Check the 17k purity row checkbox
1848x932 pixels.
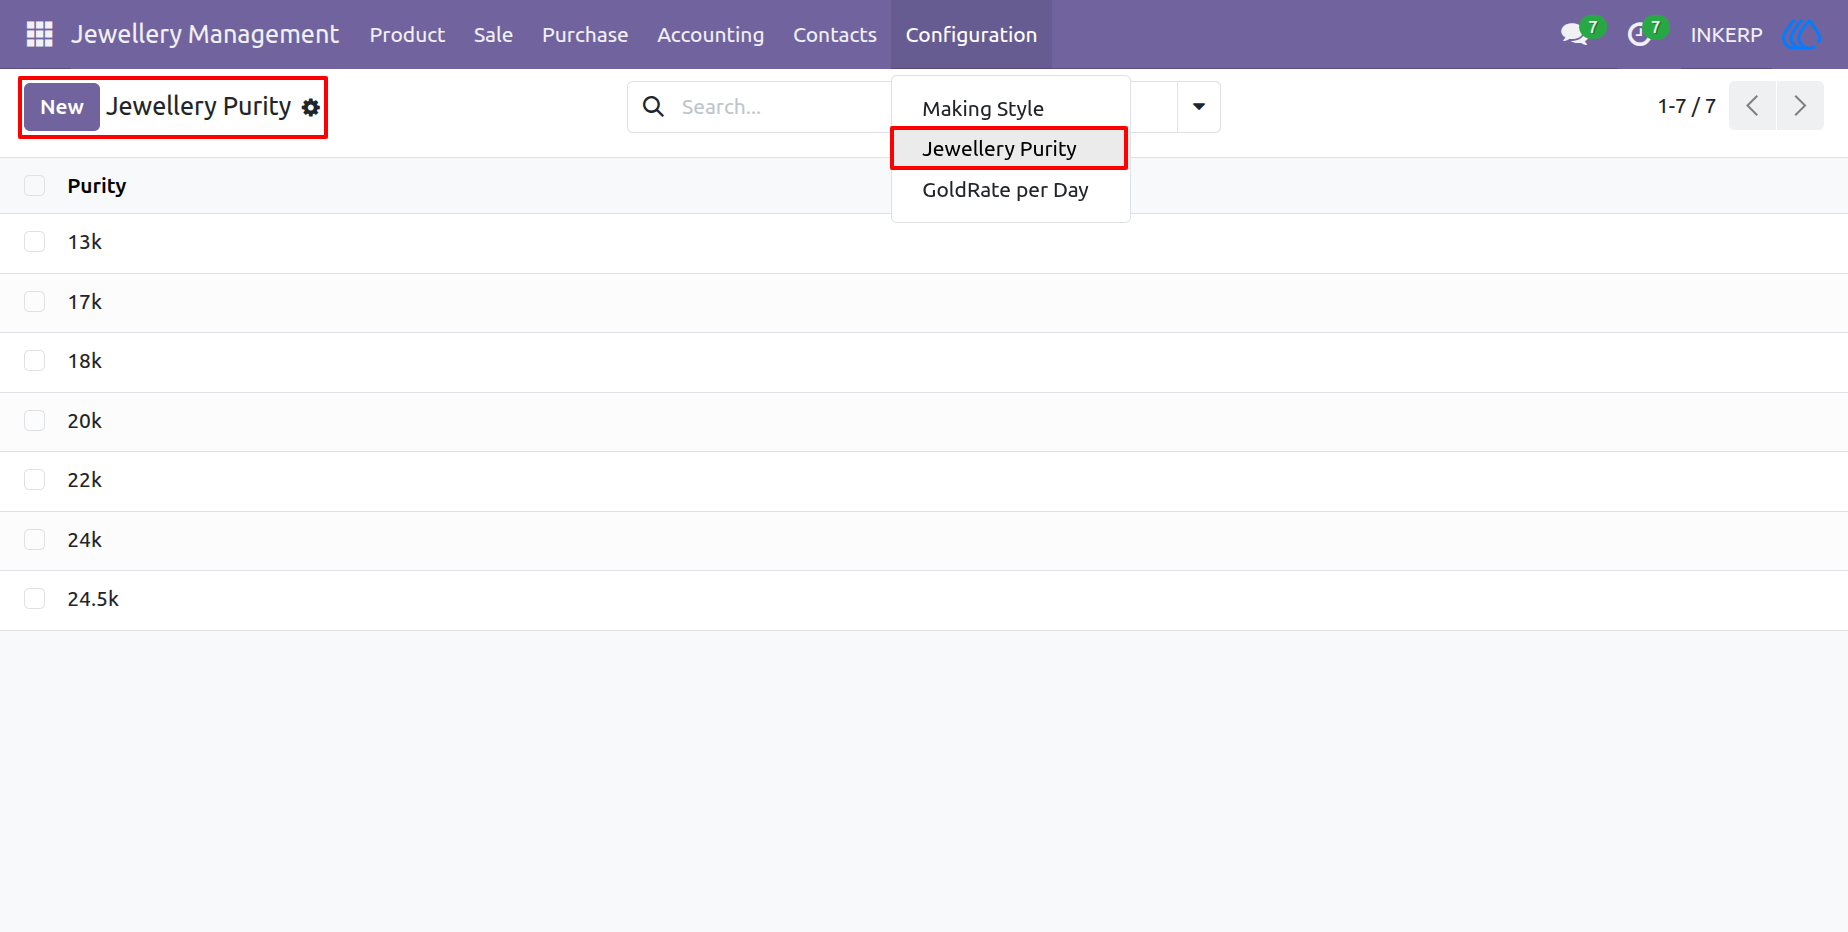point(35,302)
